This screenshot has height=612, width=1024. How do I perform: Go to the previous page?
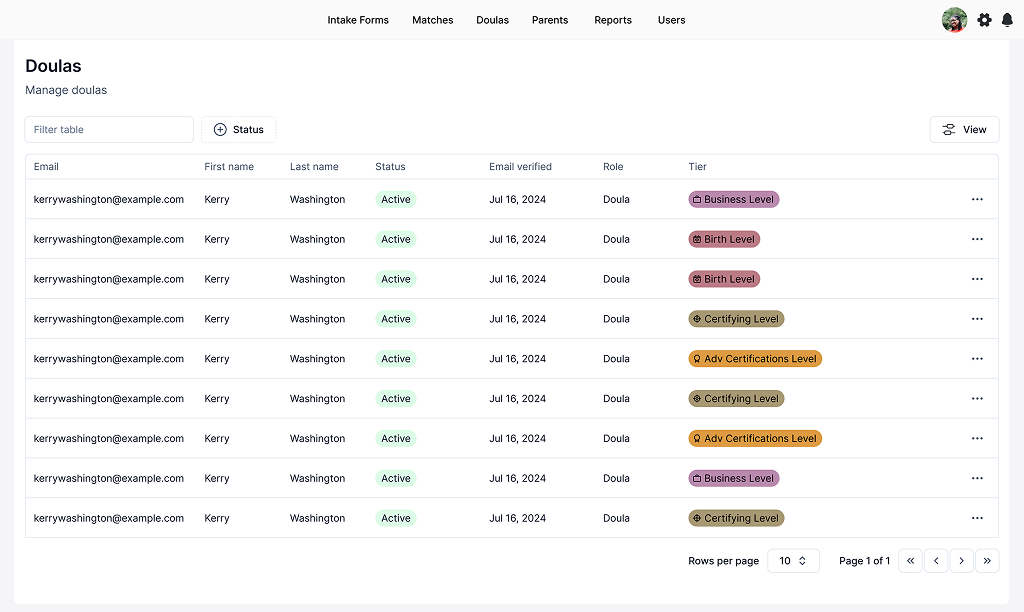936,561
